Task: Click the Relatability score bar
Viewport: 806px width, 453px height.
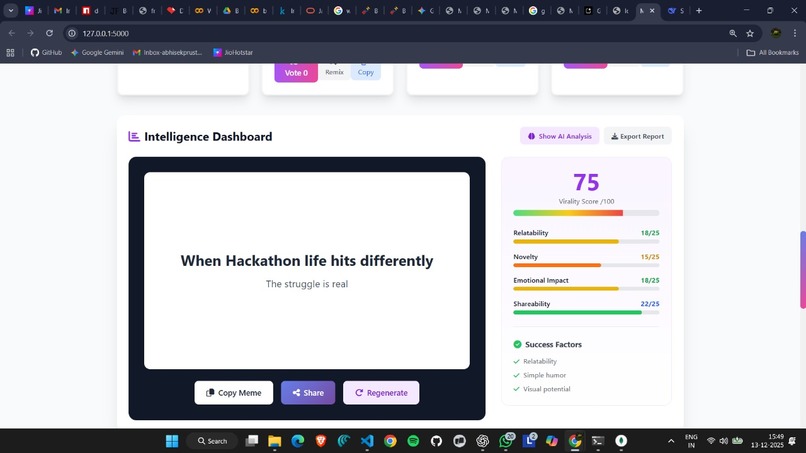Action: [x=586, y=241]
